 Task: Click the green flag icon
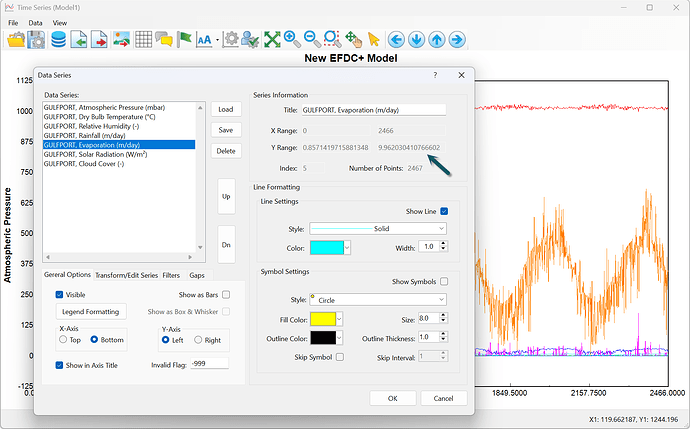coord(184,40)
